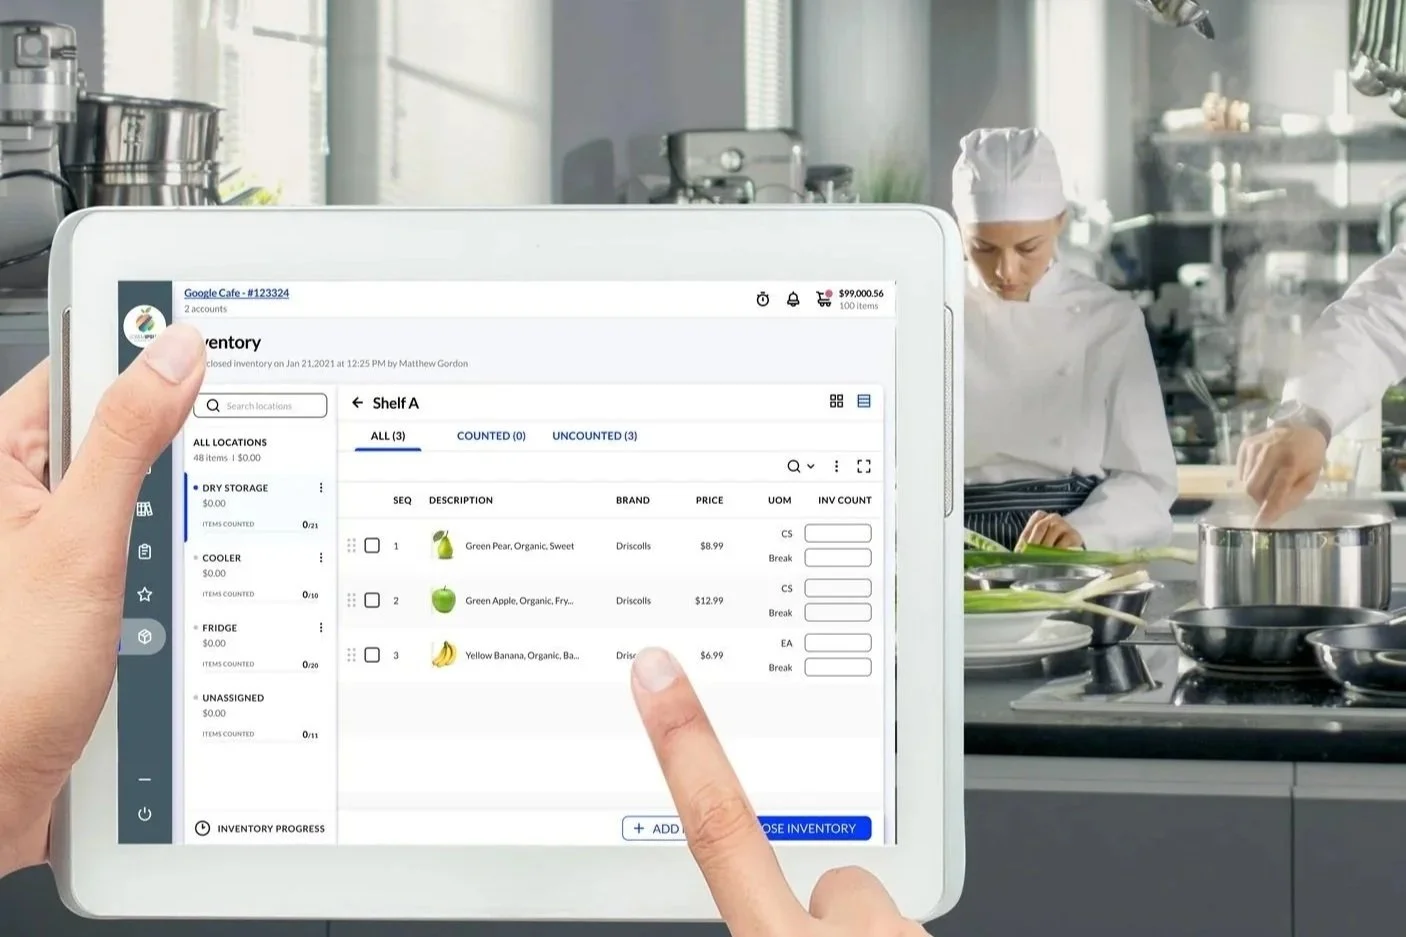This screenshot has width=1406, height=937.
Task: Click the app logo in sidebar
Action: tap(145, 326)
